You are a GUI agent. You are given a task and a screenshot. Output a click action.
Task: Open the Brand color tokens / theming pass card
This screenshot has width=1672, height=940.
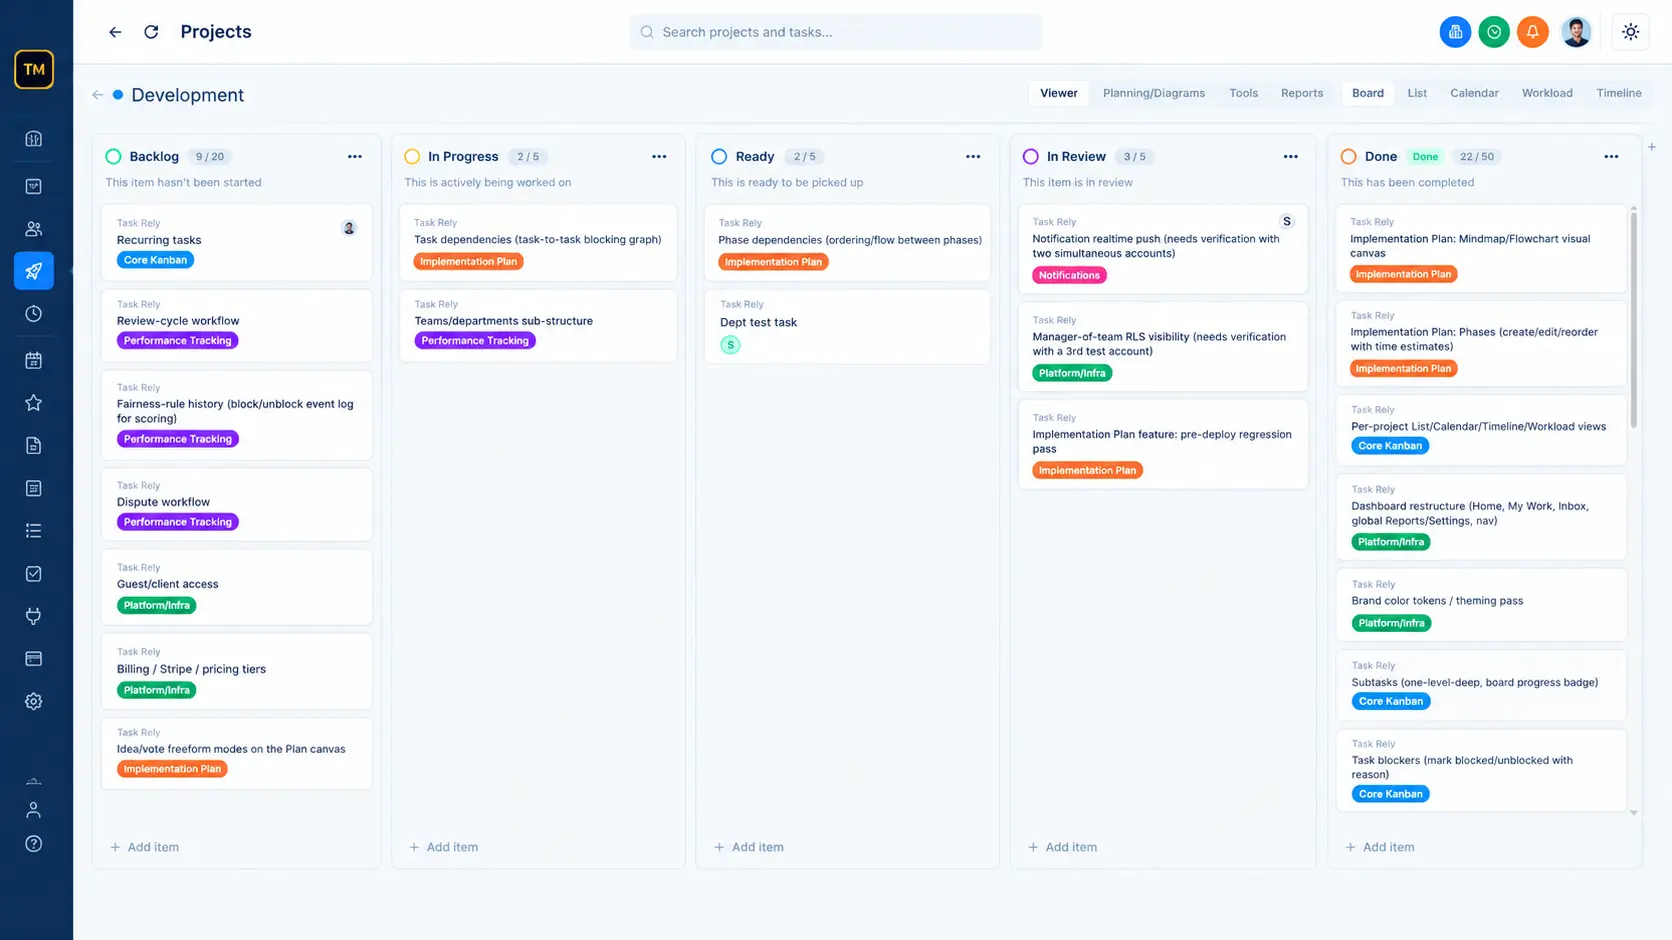pyautogui.click(x=1481, y=605)
